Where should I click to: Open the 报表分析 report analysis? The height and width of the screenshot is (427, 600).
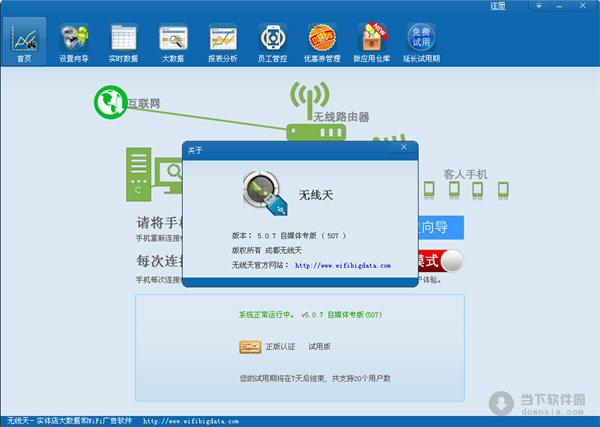223,42
